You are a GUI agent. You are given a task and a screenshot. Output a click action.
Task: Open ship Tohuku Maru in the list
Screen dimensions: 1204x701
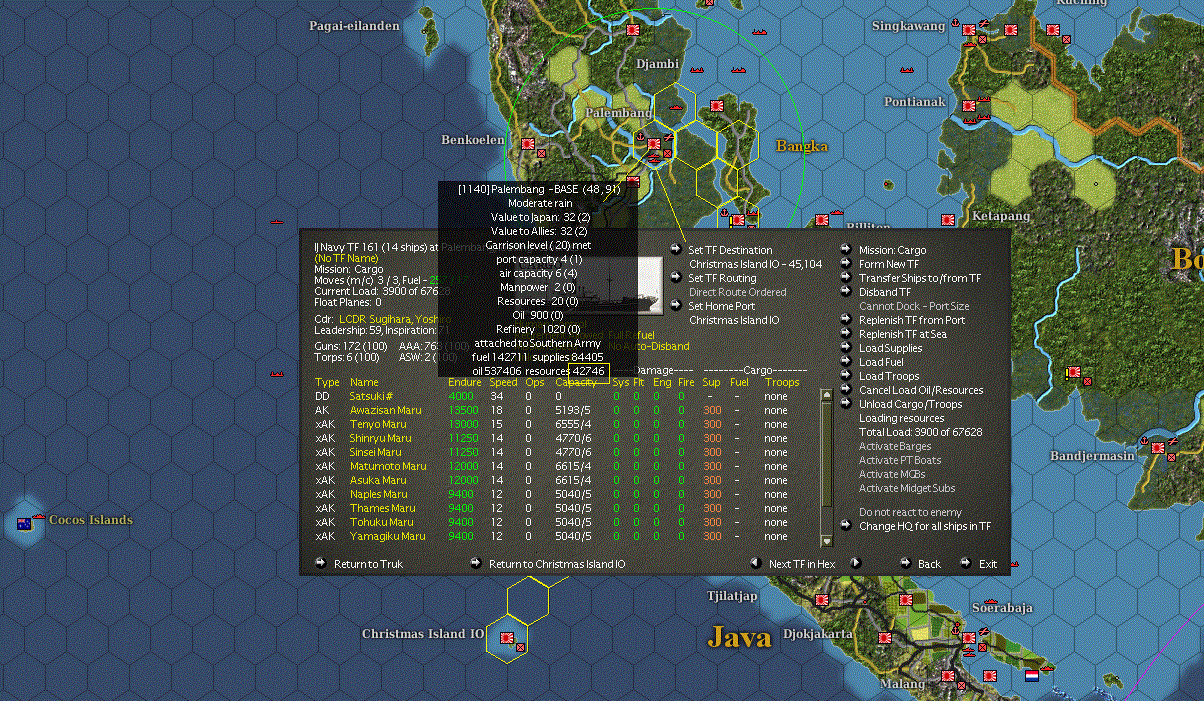pyautogui.click(x=381, y=522)
